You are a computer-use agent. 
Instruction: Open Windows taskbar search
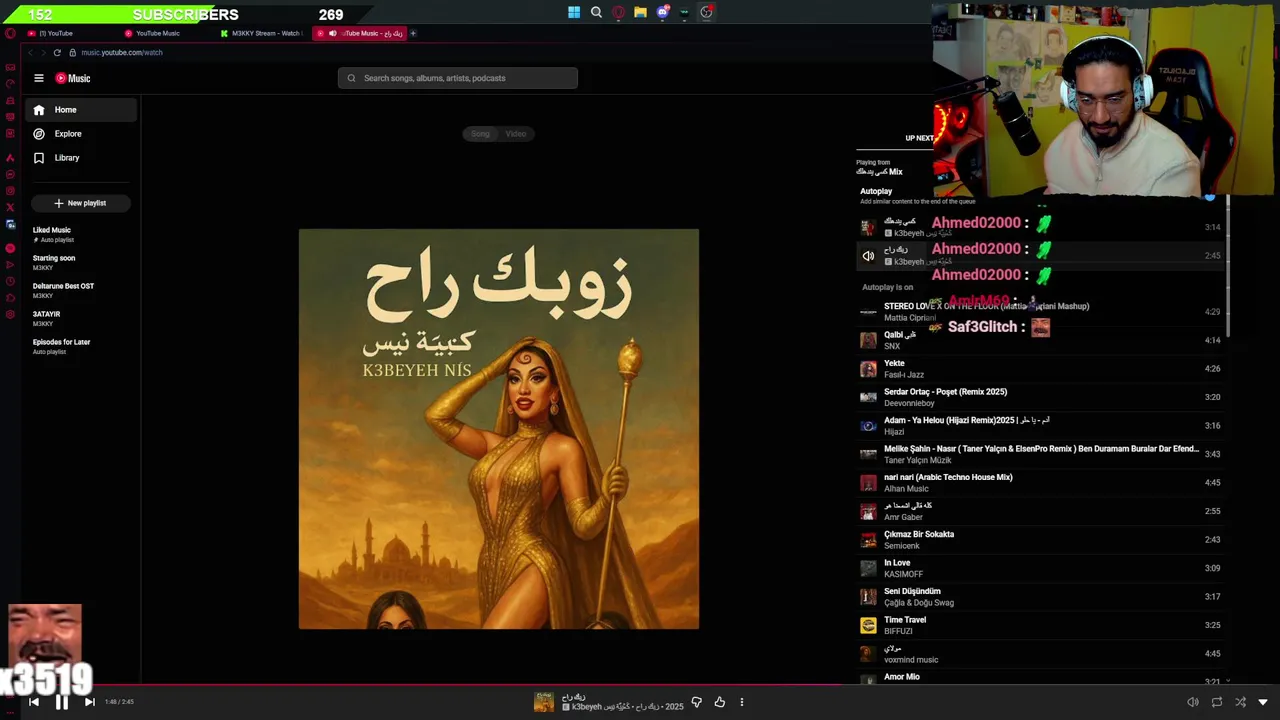pyautogui.click(x=596, y=12)
